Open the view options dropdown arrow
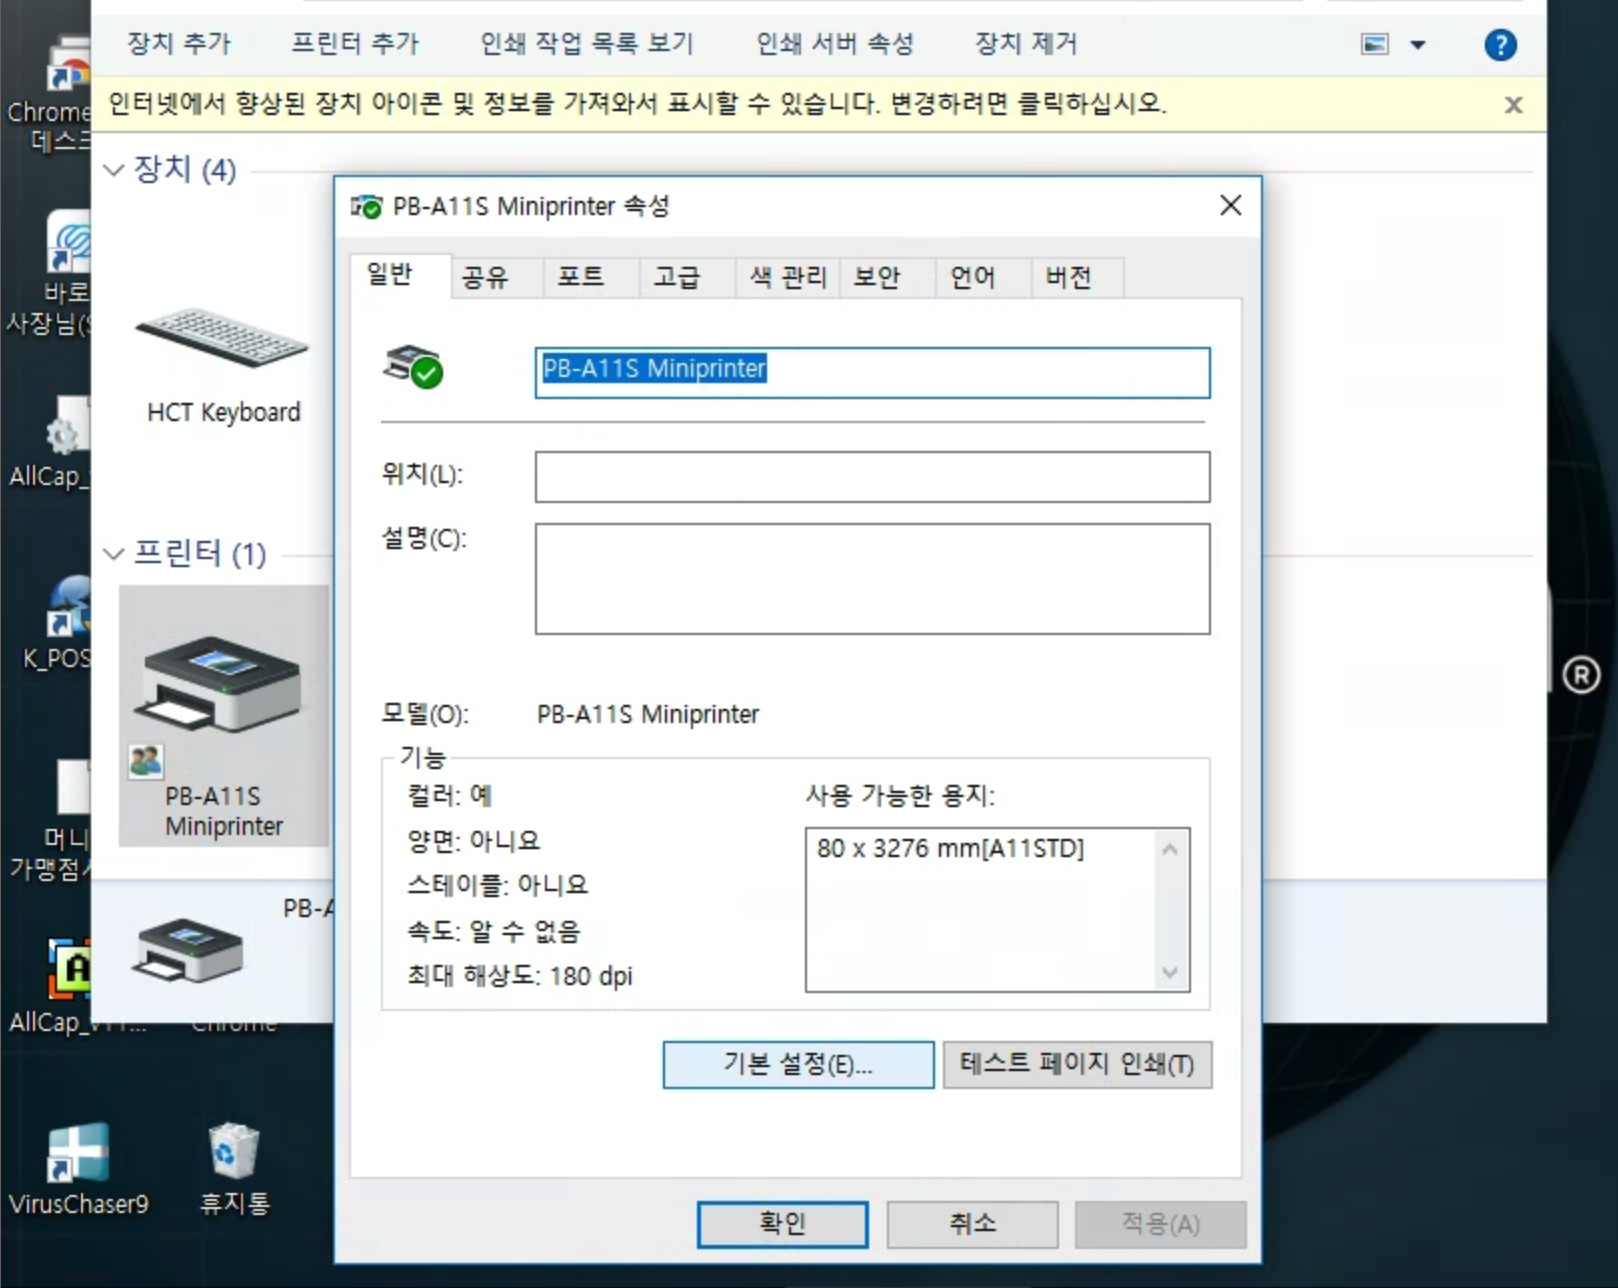1618x1288 pixels. [1418, 45]
